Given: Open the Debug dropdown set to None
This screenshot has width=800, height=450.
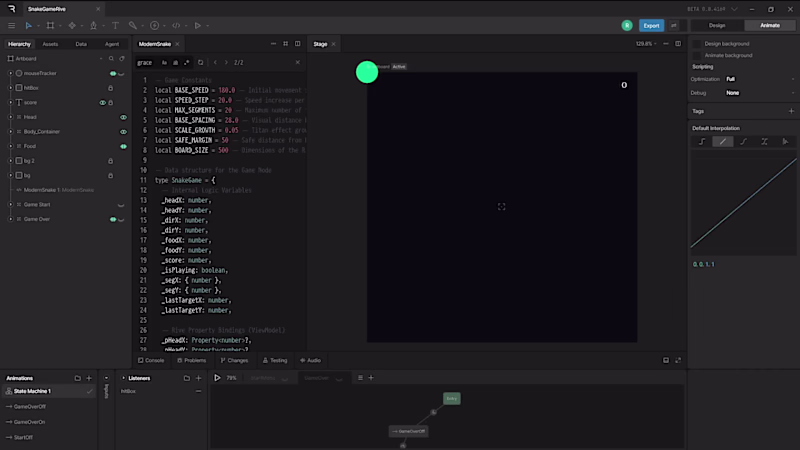Looking at the screenshot, I should [x=760, y=93].
